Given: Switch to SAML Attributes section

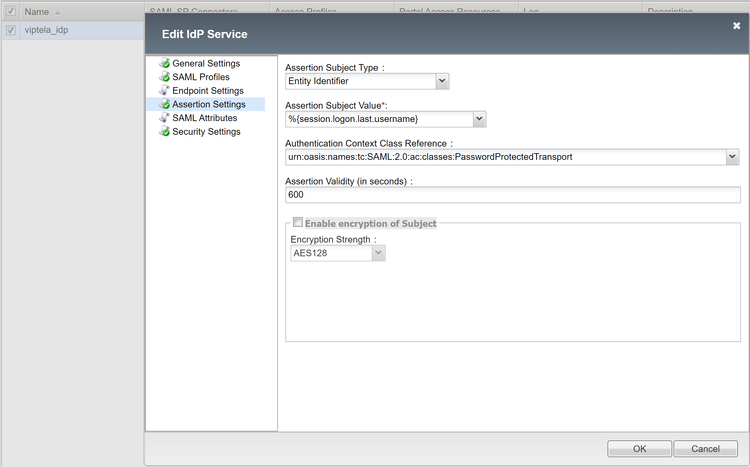Looking at the screenshot, I should pos(204,118).
